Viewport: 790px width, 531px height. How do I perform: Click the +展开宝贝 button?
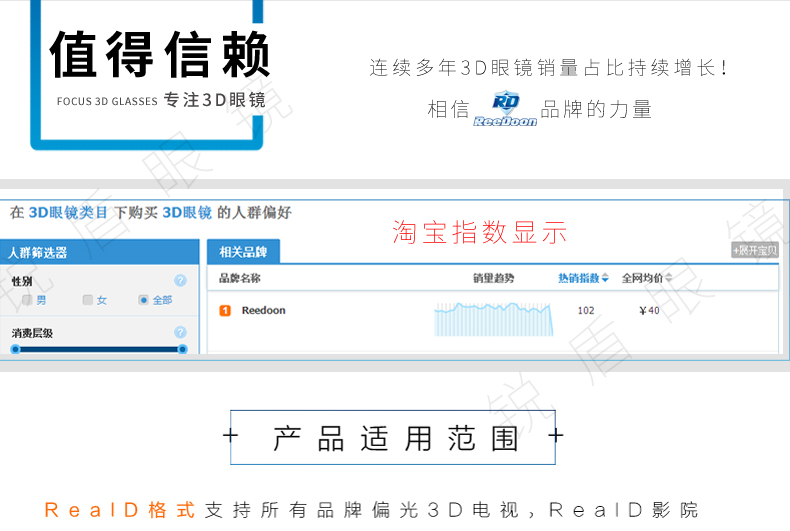click(755, 250)
